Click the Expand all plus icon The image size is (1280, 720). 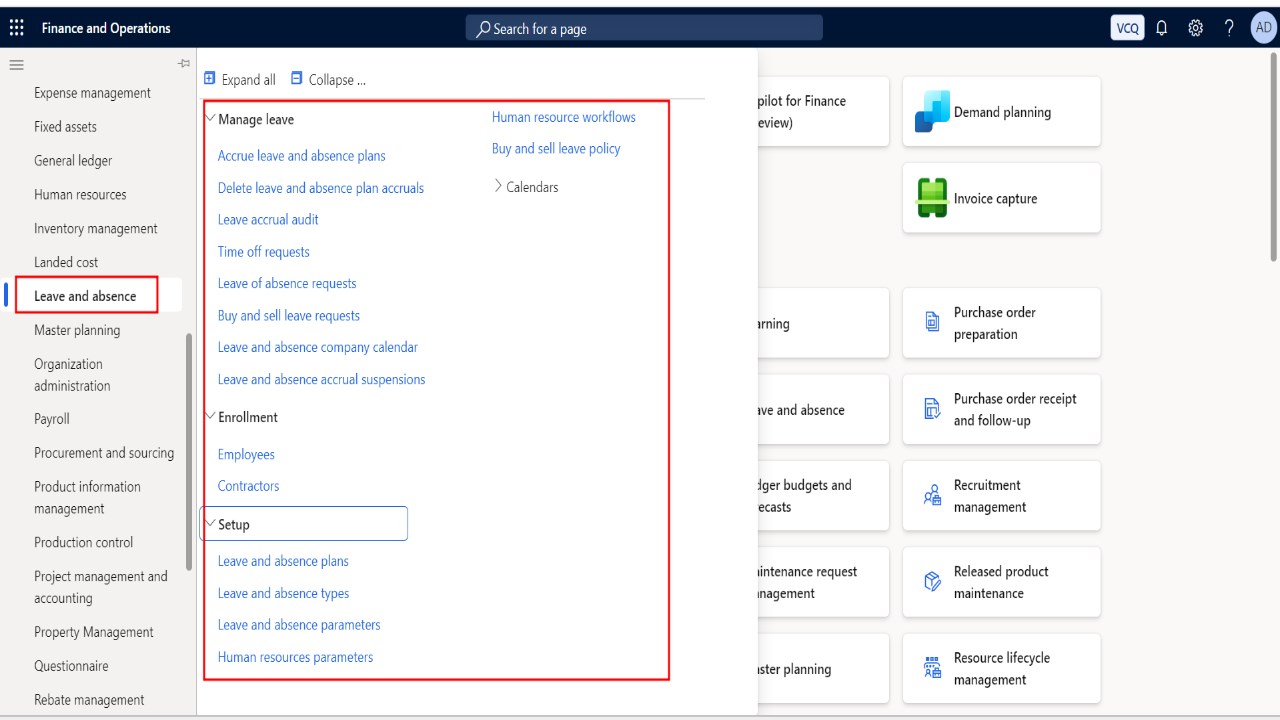pos(209,78)
